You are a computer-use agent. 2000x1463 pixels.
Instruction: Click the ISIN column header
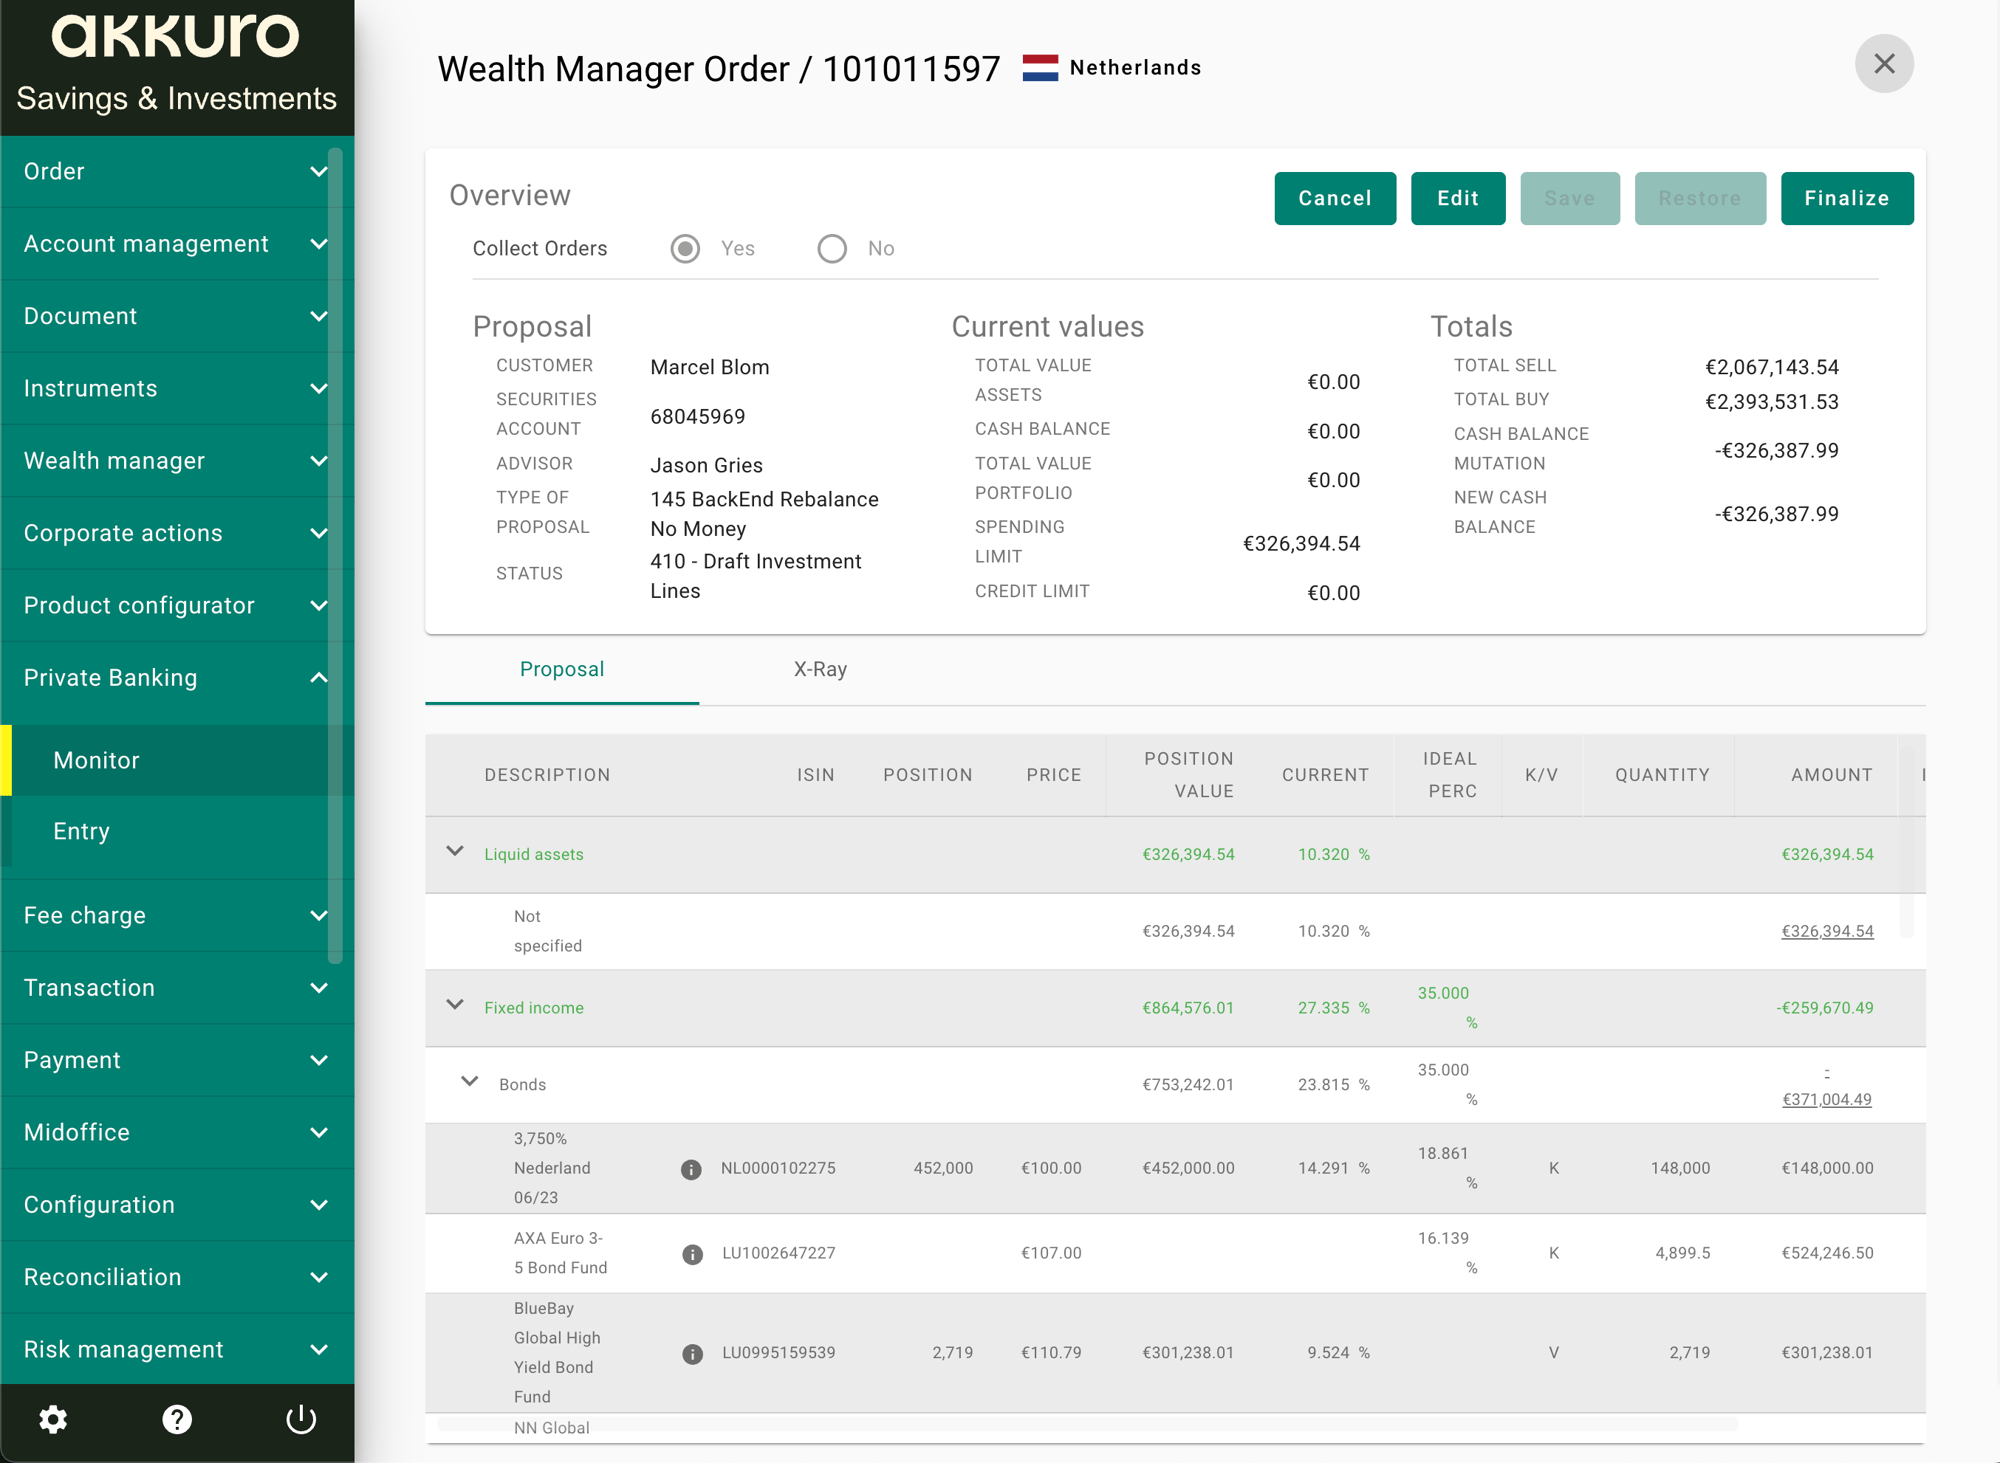[815, 775]
